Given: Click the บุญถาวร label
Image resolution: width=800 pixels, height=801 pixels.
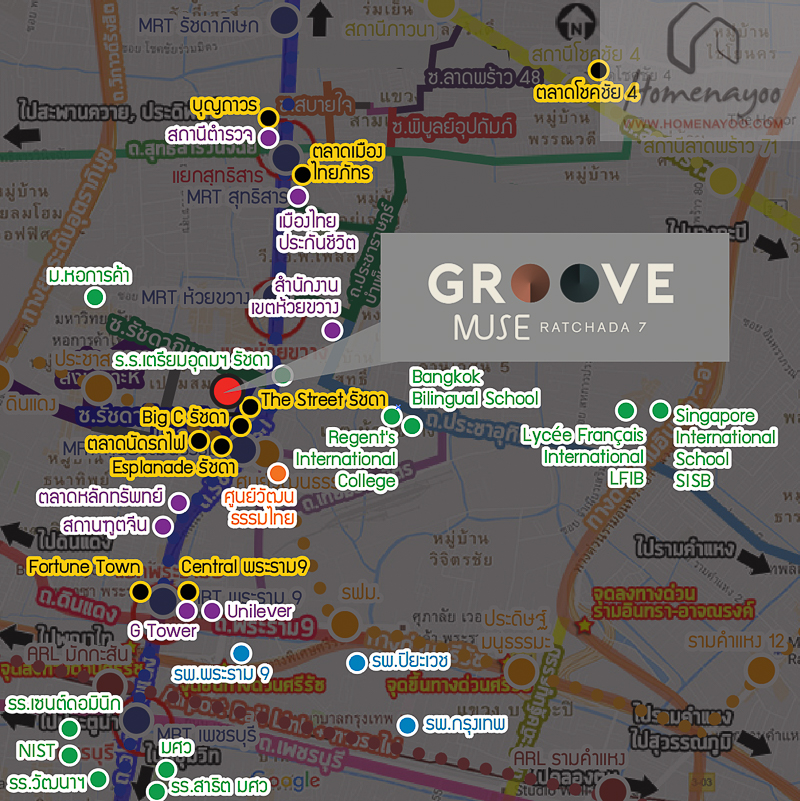Looking at the screenshot, I should coord(224,106).
